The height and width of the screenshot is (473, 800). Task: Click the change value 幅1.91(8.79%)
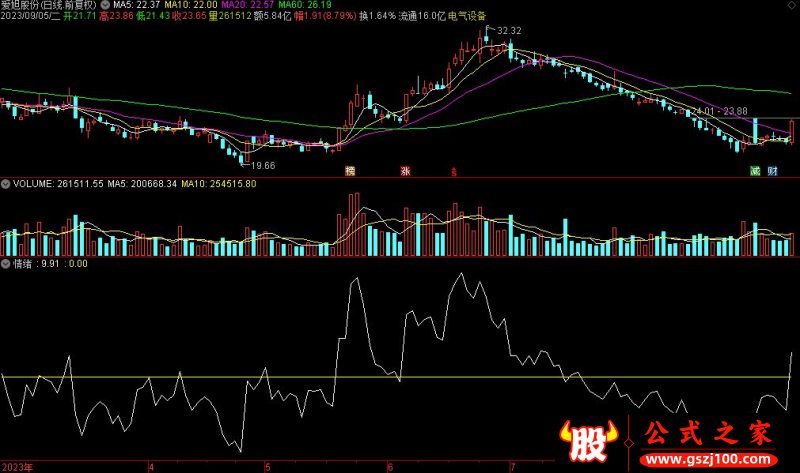[x=325, y=16]
